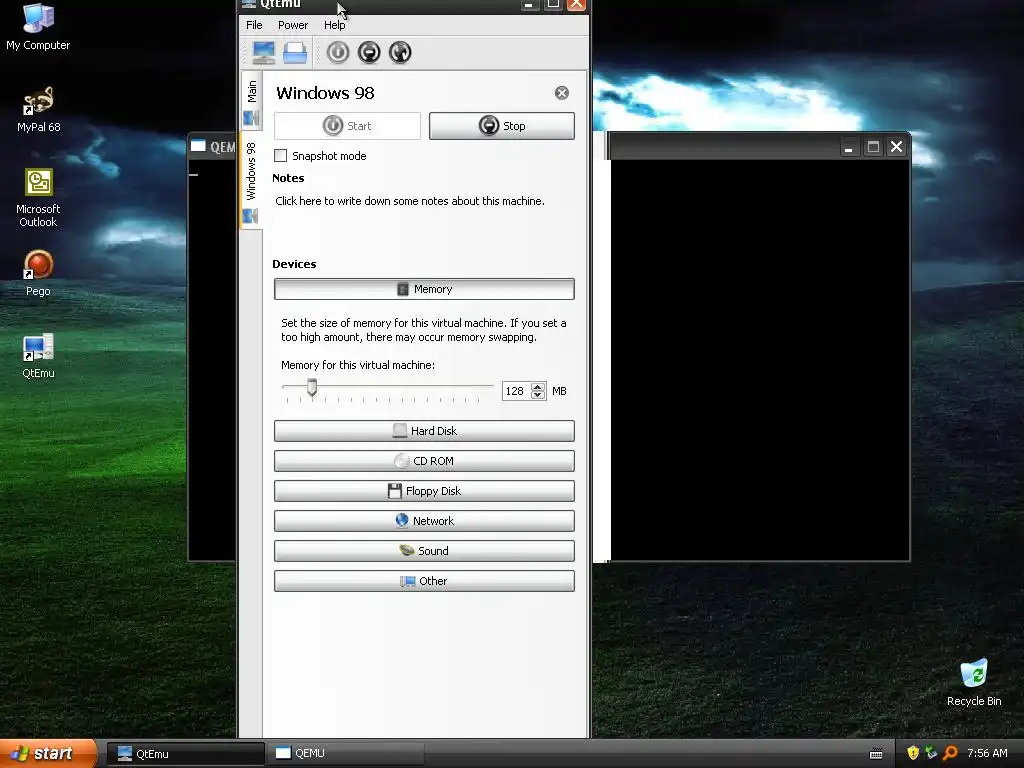Image resolution: width=1024 pixels, height=768 pixels.
Task: Open the Windows Start menu
Action: pos(48,754)
